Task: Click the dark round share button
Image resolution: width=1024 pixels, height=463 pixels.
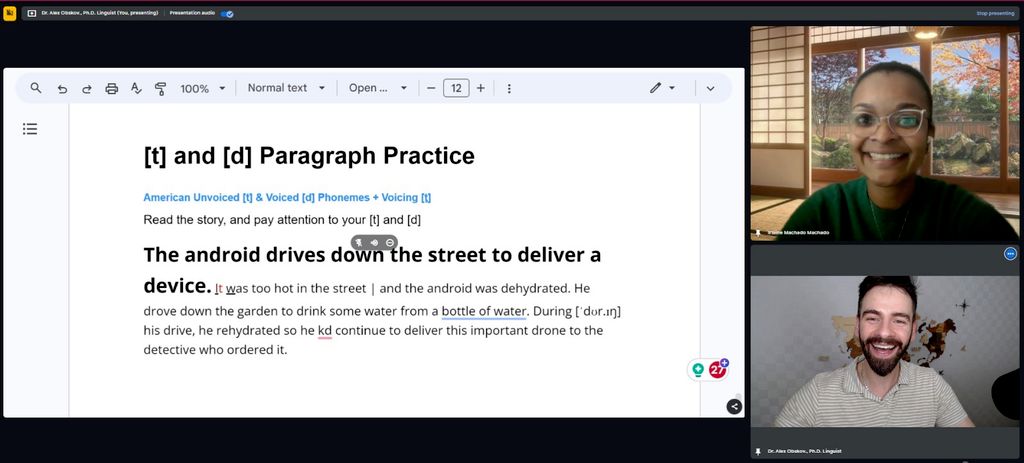Action: 734,406
